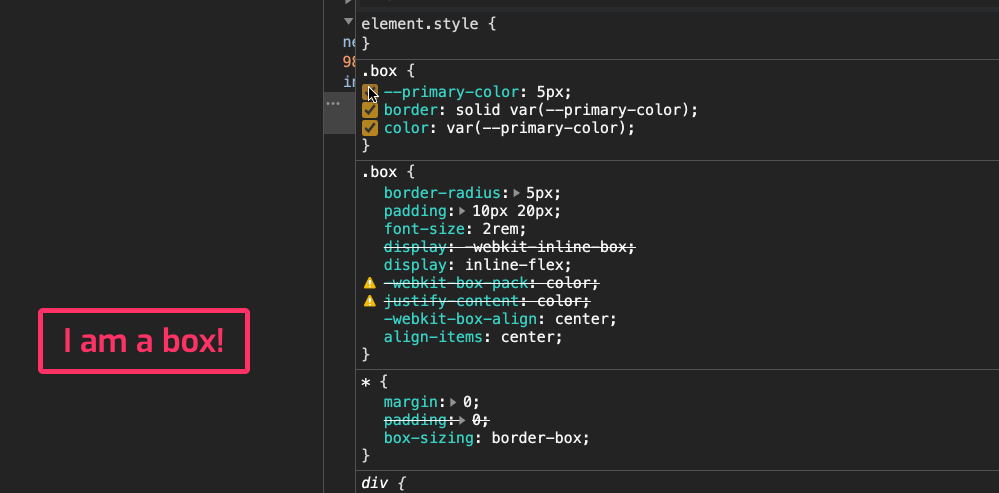Uncheck the --primary-color property checkbox
This screenshot has height=493, width=999.
[x=369, y=92]
